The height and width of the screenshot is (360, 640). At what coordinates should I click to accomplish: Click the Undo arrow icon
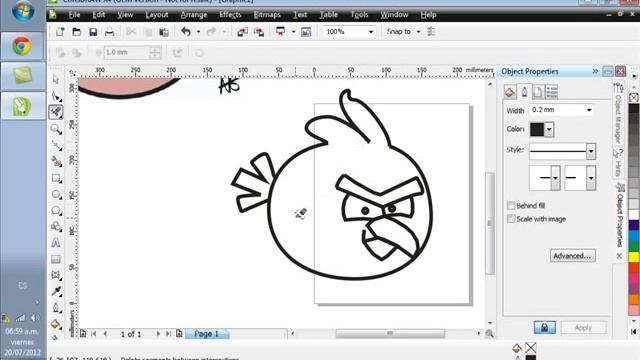[186, 31]
